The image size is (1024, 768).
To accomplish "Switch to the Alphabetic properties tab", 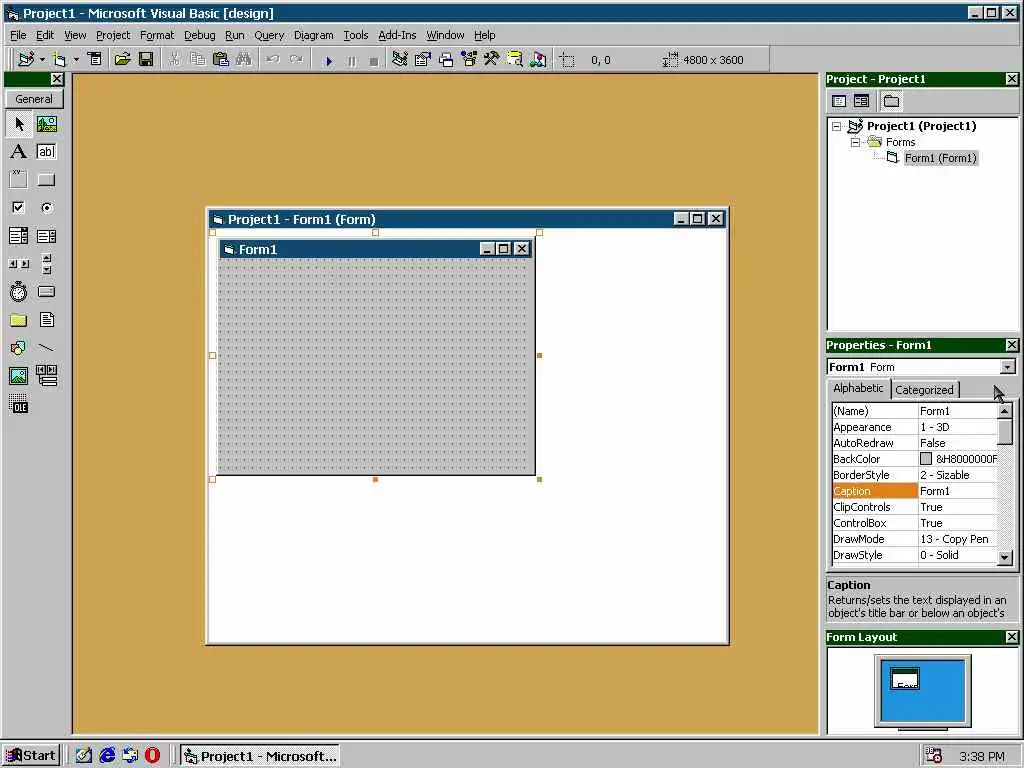I will tap(858, 388).
